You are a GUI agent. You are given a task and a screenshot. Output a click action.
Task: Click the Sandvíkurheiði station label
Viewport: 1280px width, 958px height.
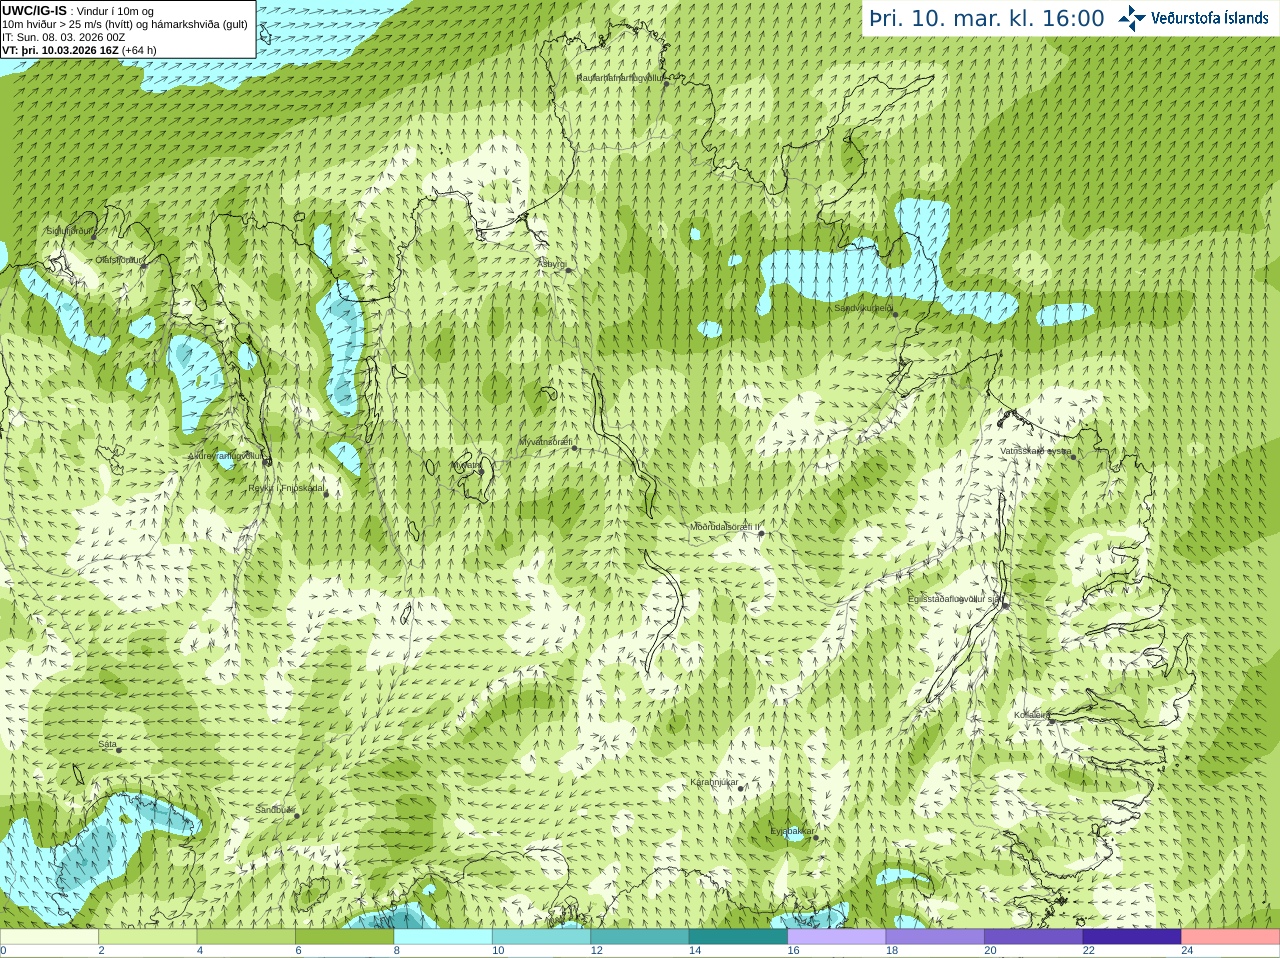[x=863, y=308]
